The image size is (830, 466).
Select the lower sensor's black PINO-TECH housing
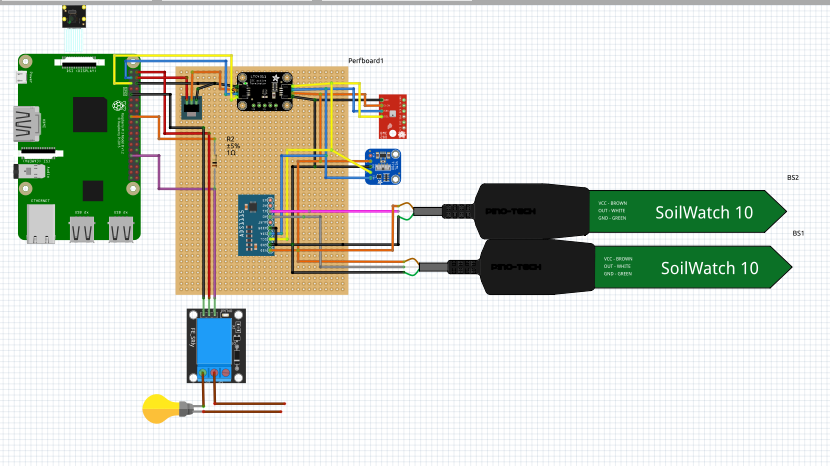[537, 267]
